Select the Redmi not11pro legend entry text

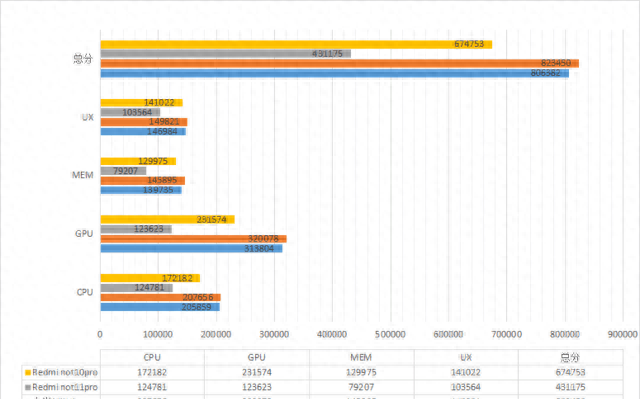pyautogui.click(x=65, y=387)
